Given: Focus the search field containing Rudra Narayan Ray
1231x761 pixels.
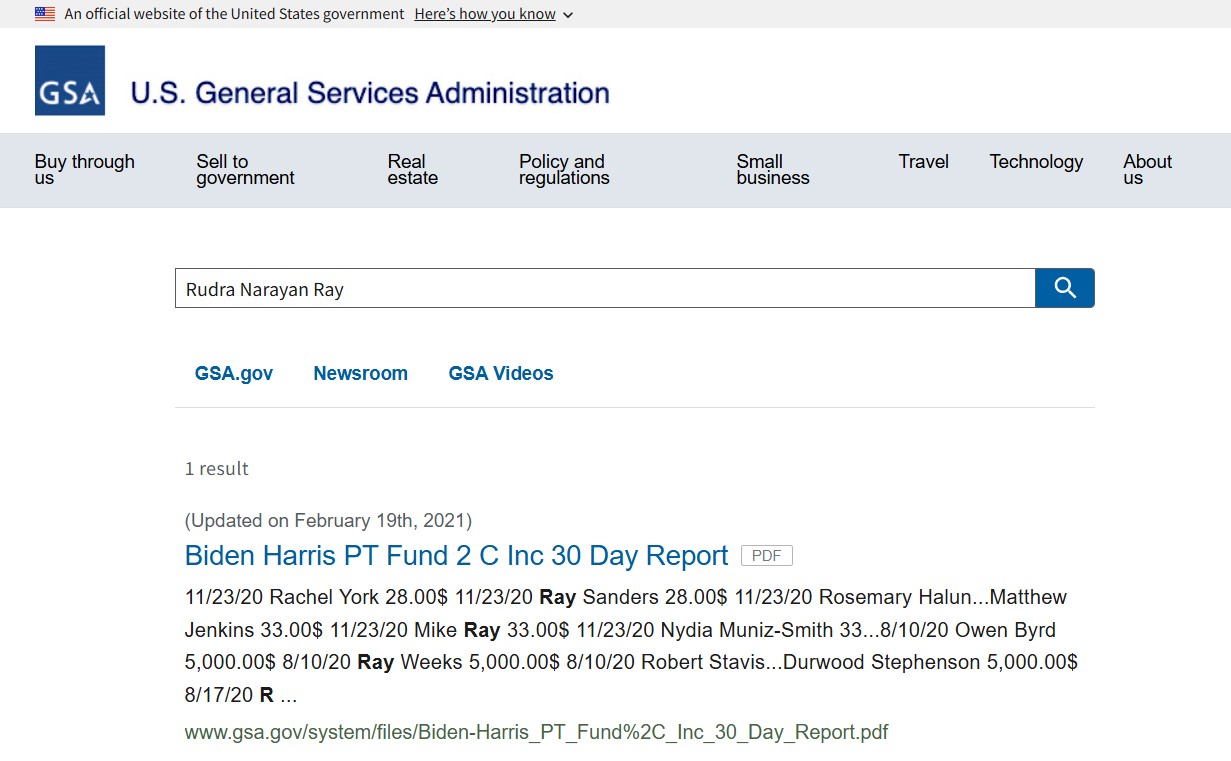Looking at the screenshot, I should tap(604, 289).
